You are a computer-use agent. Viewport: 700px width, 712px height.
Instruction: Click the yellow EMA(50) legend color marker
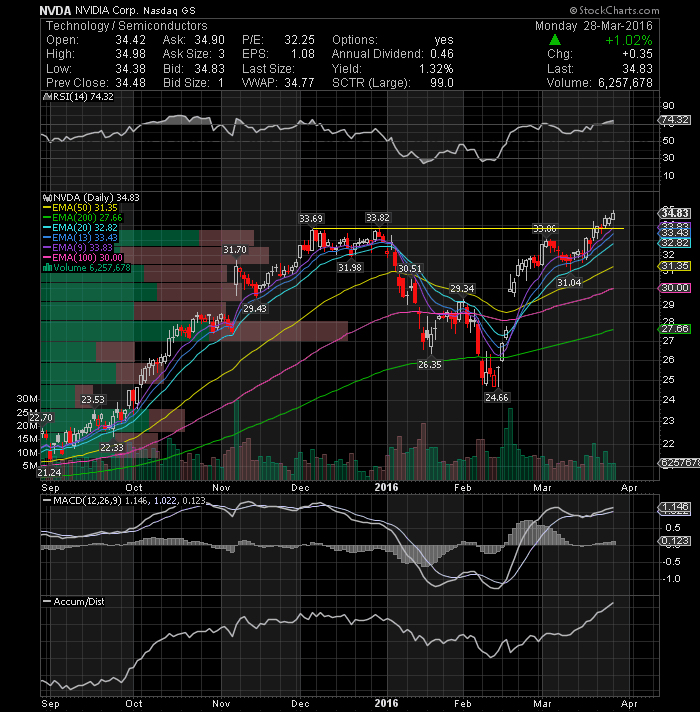[47, 208]
